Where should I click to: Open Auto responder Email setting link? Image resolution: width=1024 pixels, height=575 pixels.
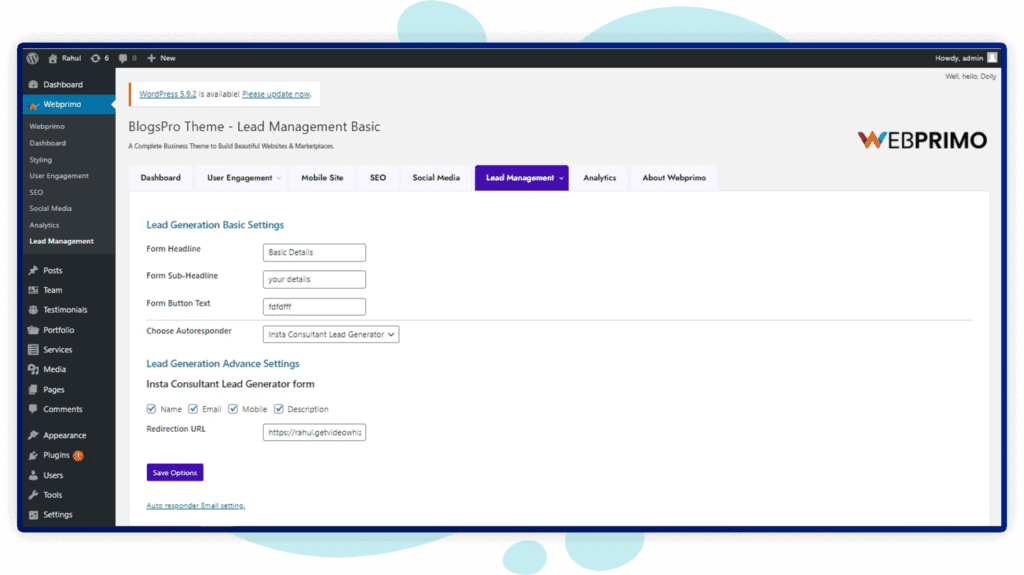[196, 506]
